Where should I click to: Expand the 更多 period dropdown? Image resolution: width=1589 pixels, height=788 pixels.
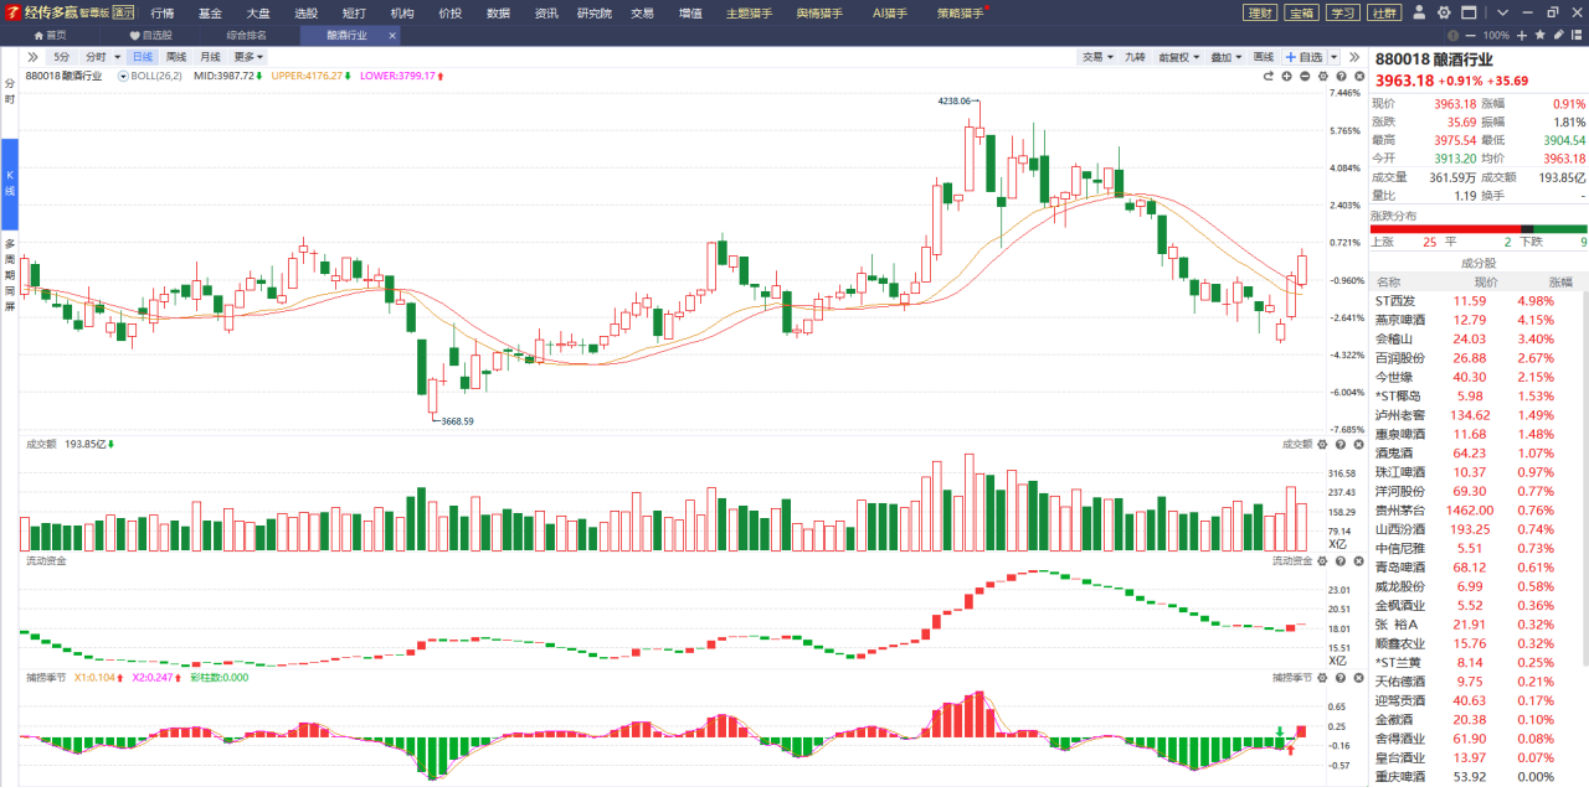pos(248,57)
